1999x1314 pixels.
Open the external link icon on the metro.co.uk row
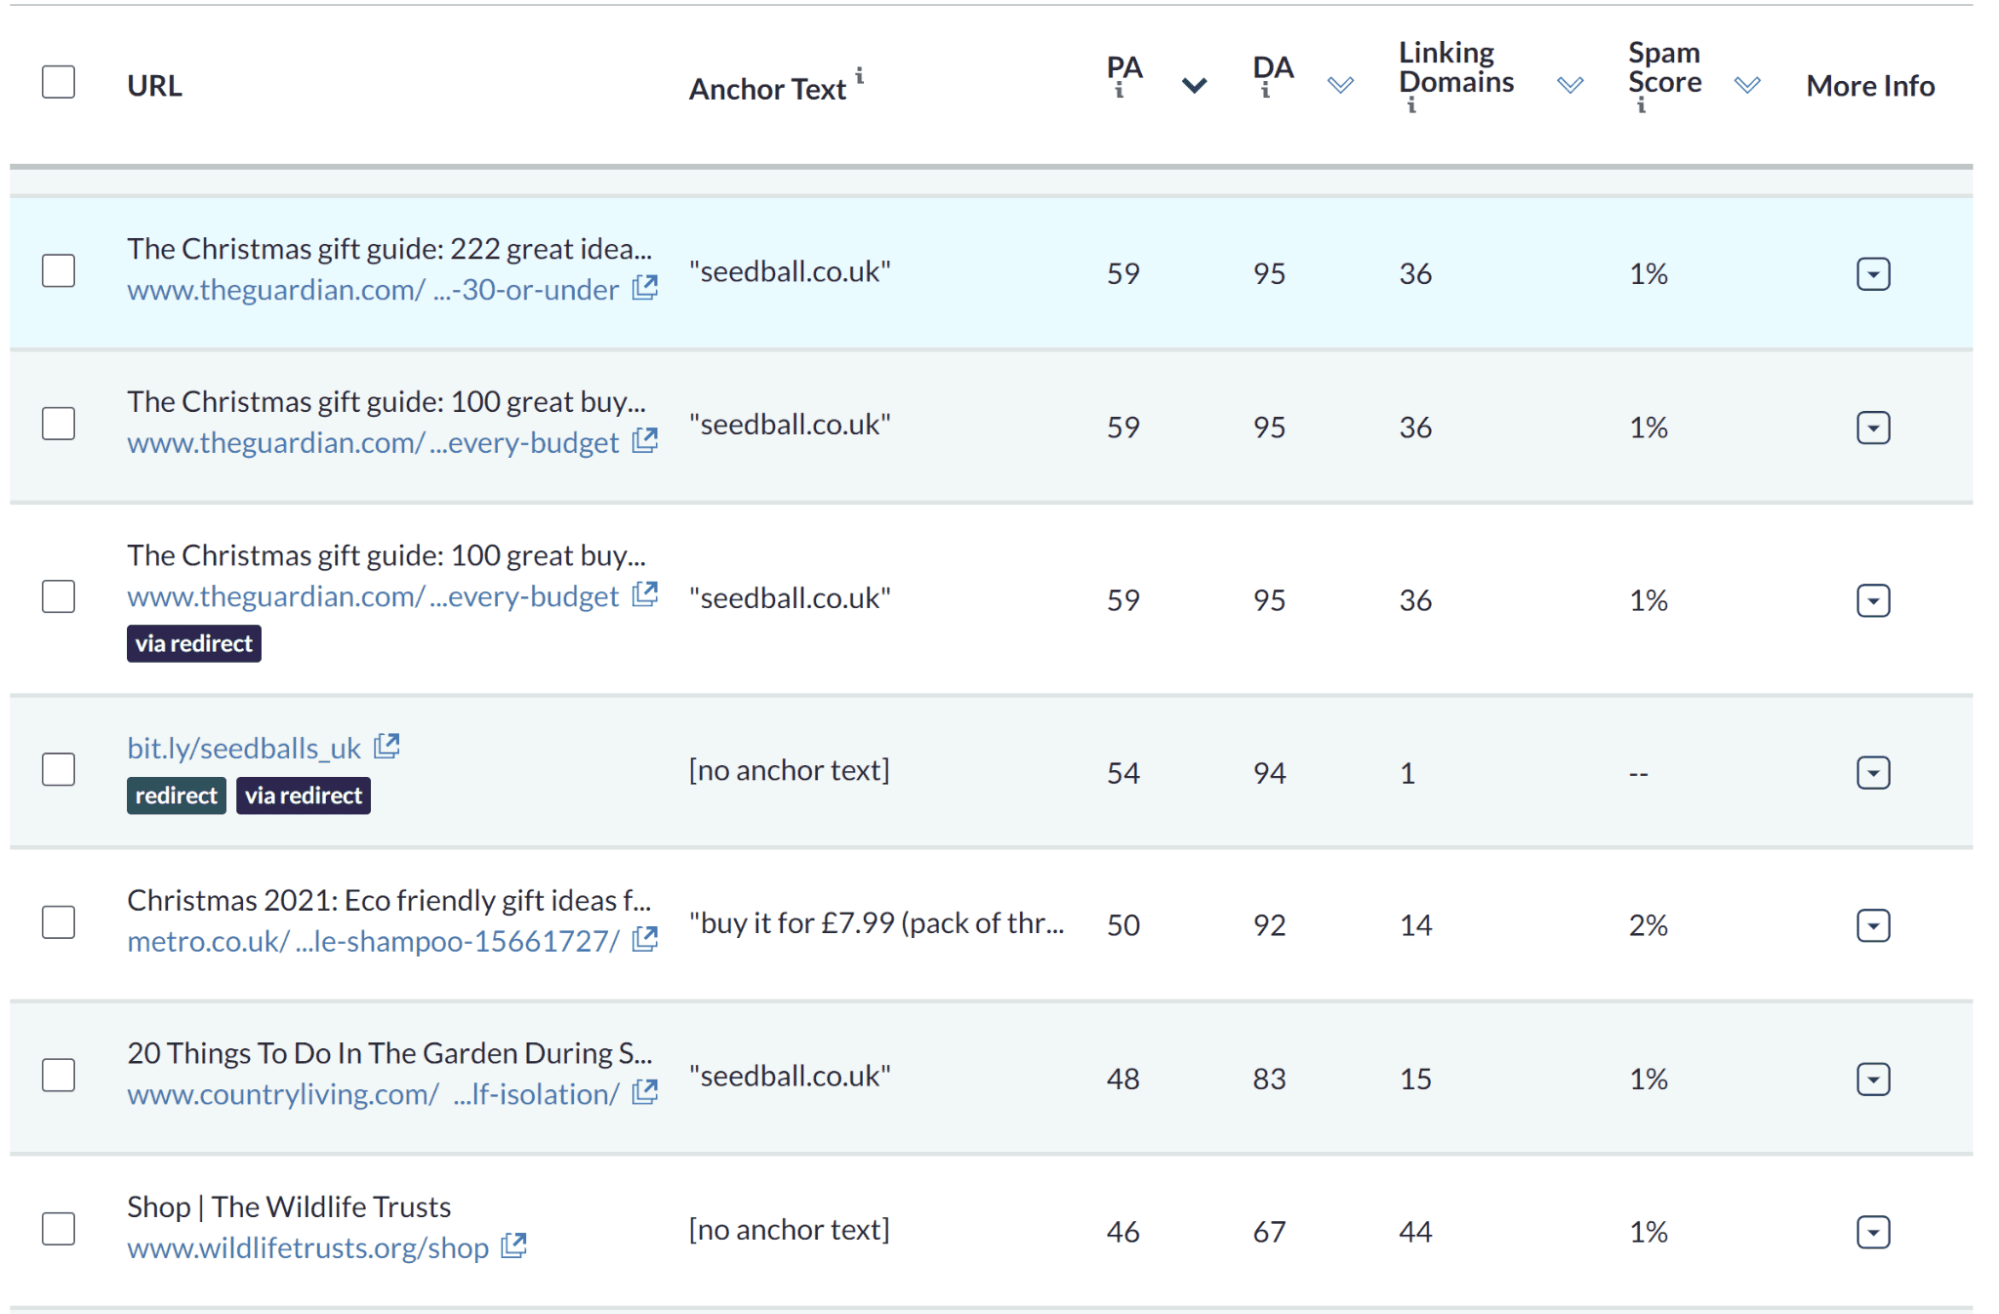pyautogui.click(x=645, y=938)
